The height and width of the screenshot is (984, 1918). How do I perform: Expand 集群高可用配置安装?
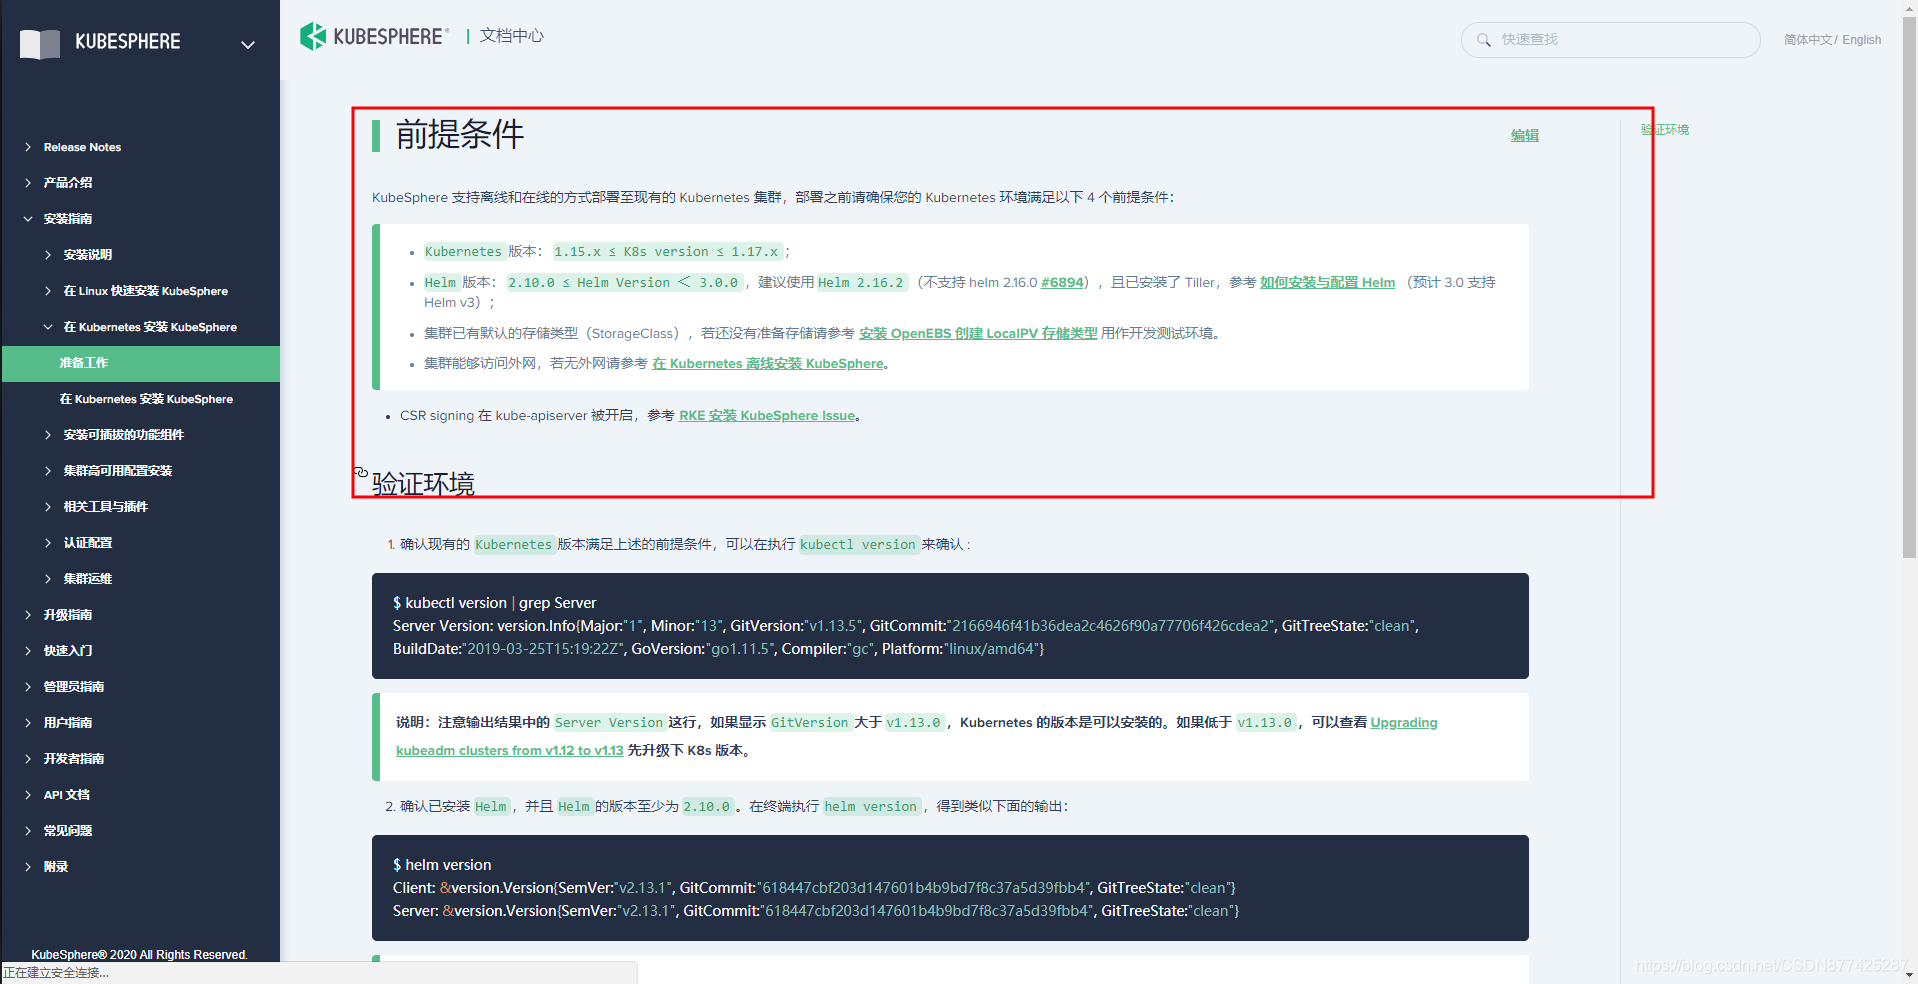click(118, 471)
